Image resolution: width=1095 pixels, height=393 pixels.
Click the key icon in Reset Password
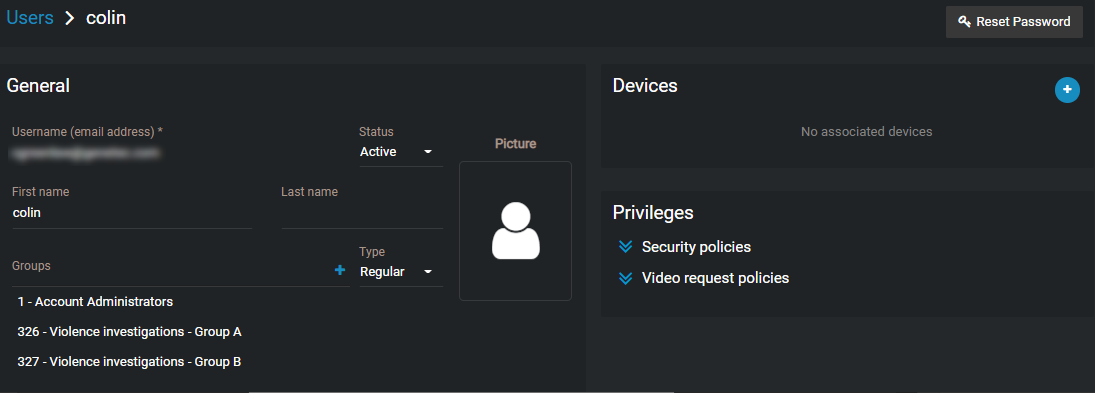(x=964, y=22)
